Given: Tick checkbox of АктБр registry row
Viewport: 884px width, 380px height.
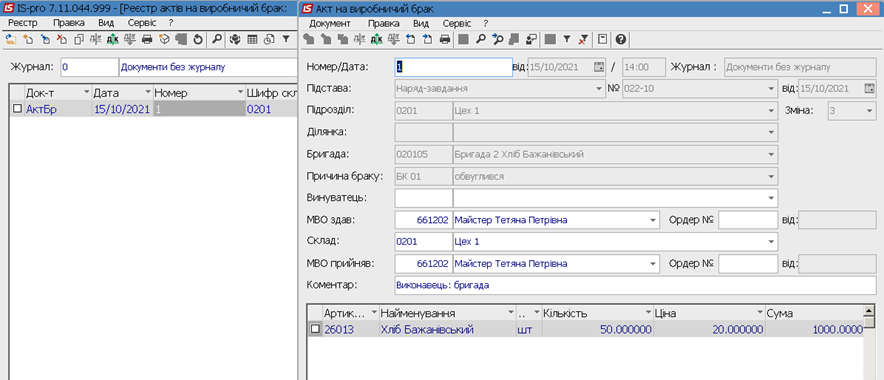Looking at the screenshot, I should tap(17, 109).
